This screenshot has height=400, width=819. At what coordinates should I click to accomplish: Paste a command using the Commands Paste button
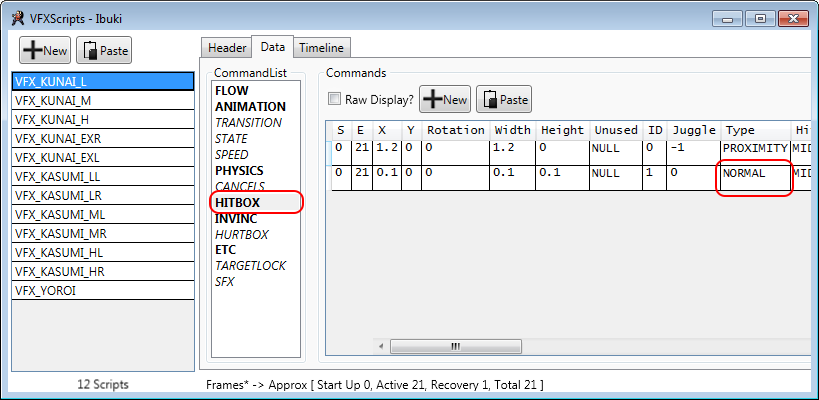504,99
